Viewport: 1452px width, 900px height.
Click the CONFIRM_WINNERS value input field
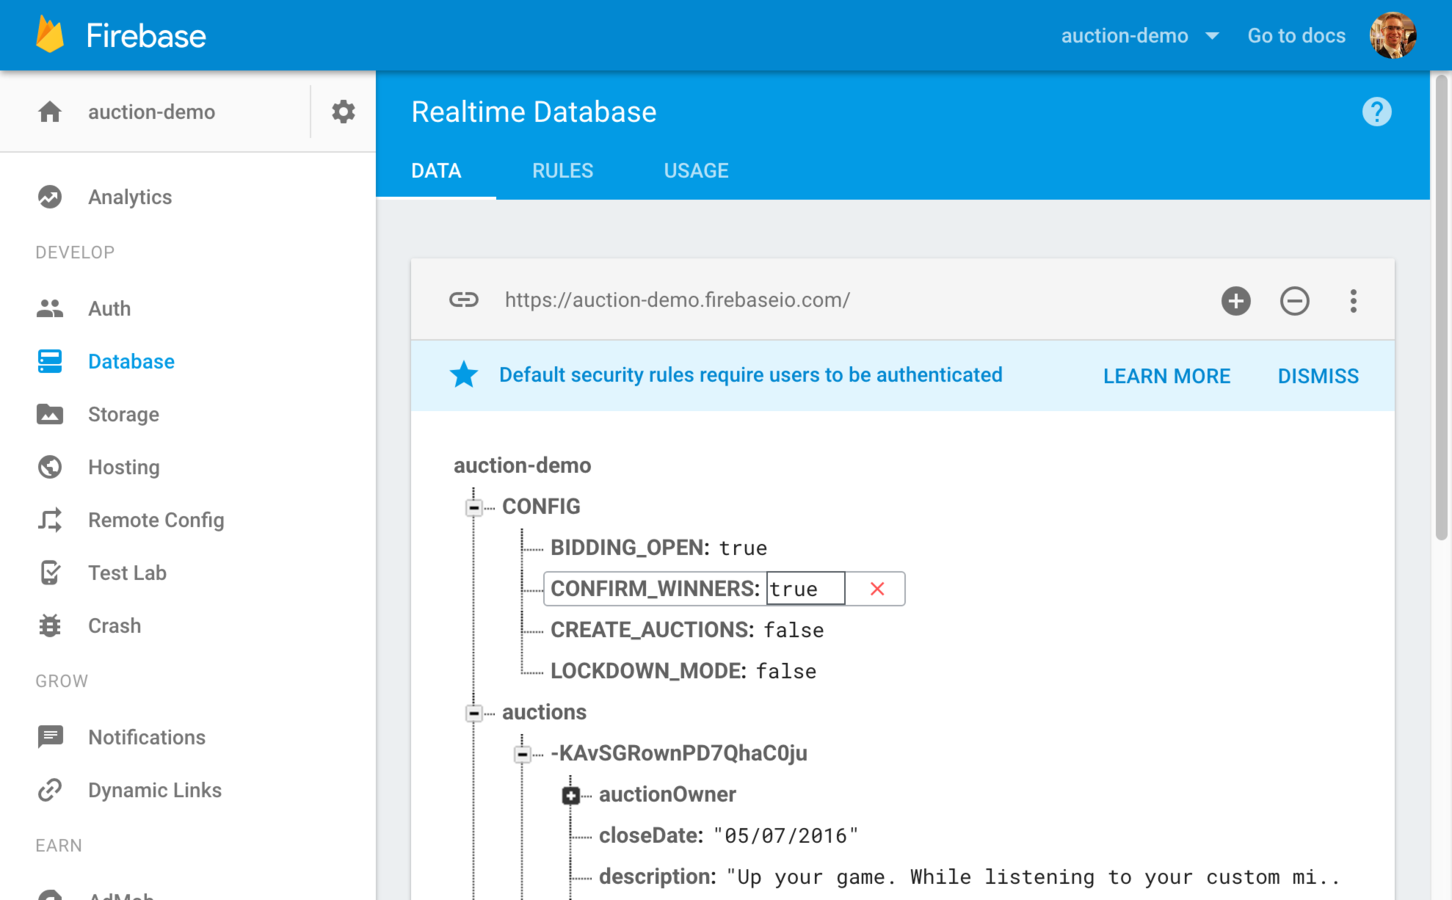click(805, 589)
